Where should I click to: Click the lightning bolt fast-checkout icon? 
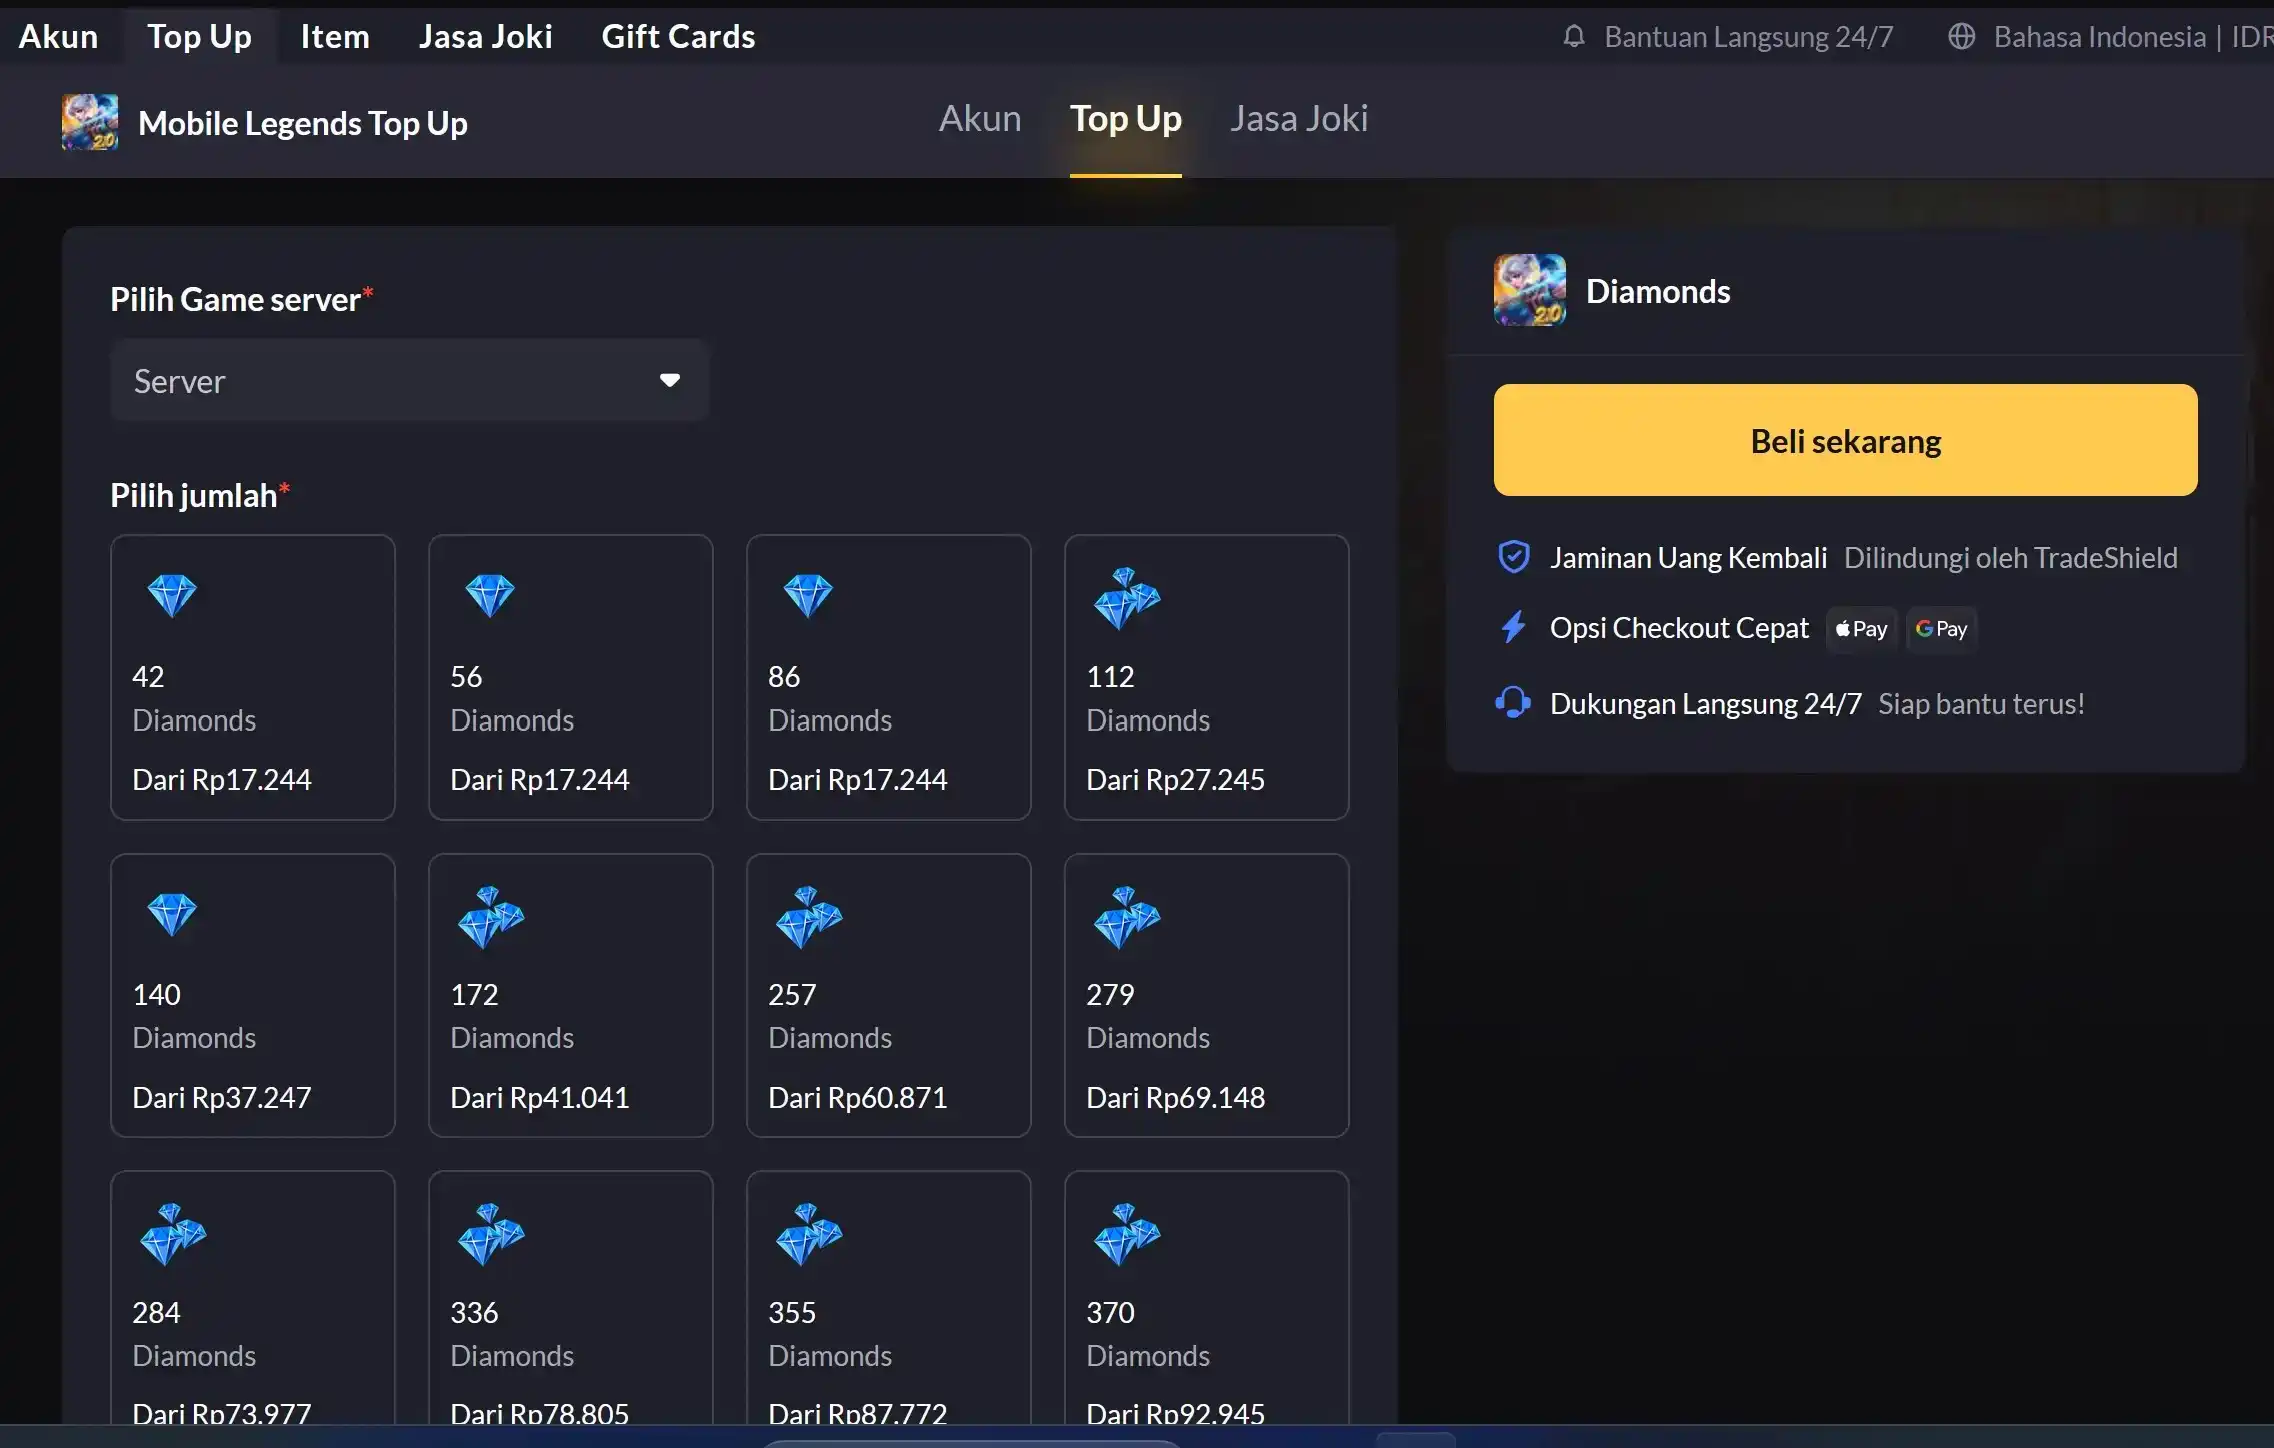(x=1513, y=628)
